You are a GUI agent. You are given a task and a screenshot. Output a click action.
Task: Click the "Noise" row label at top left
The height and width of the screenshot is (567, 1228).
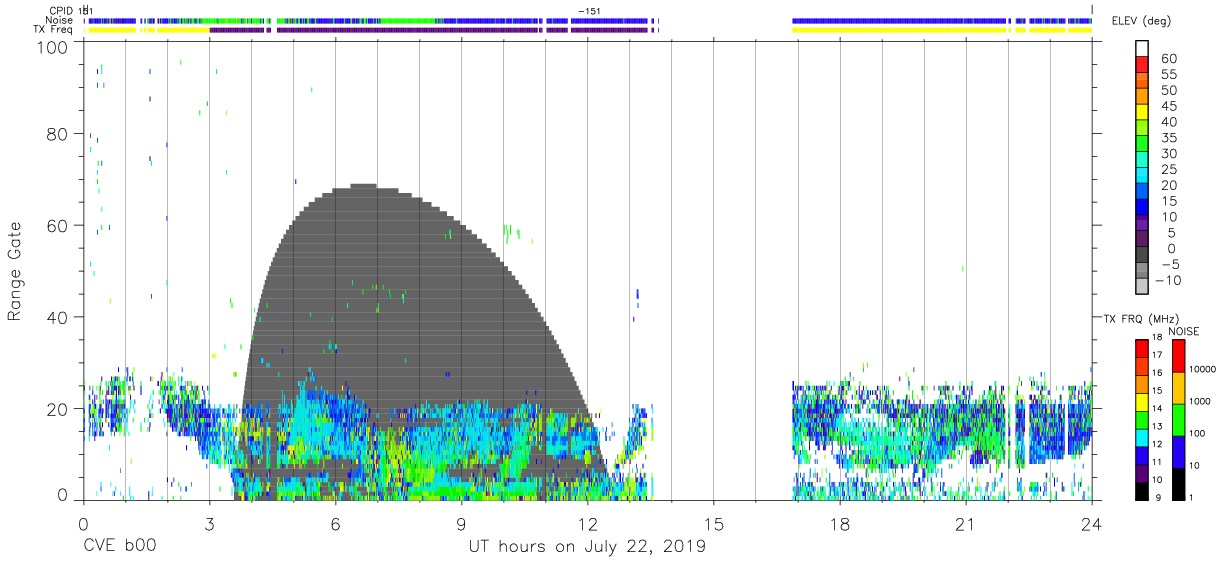tap(61, 20)
